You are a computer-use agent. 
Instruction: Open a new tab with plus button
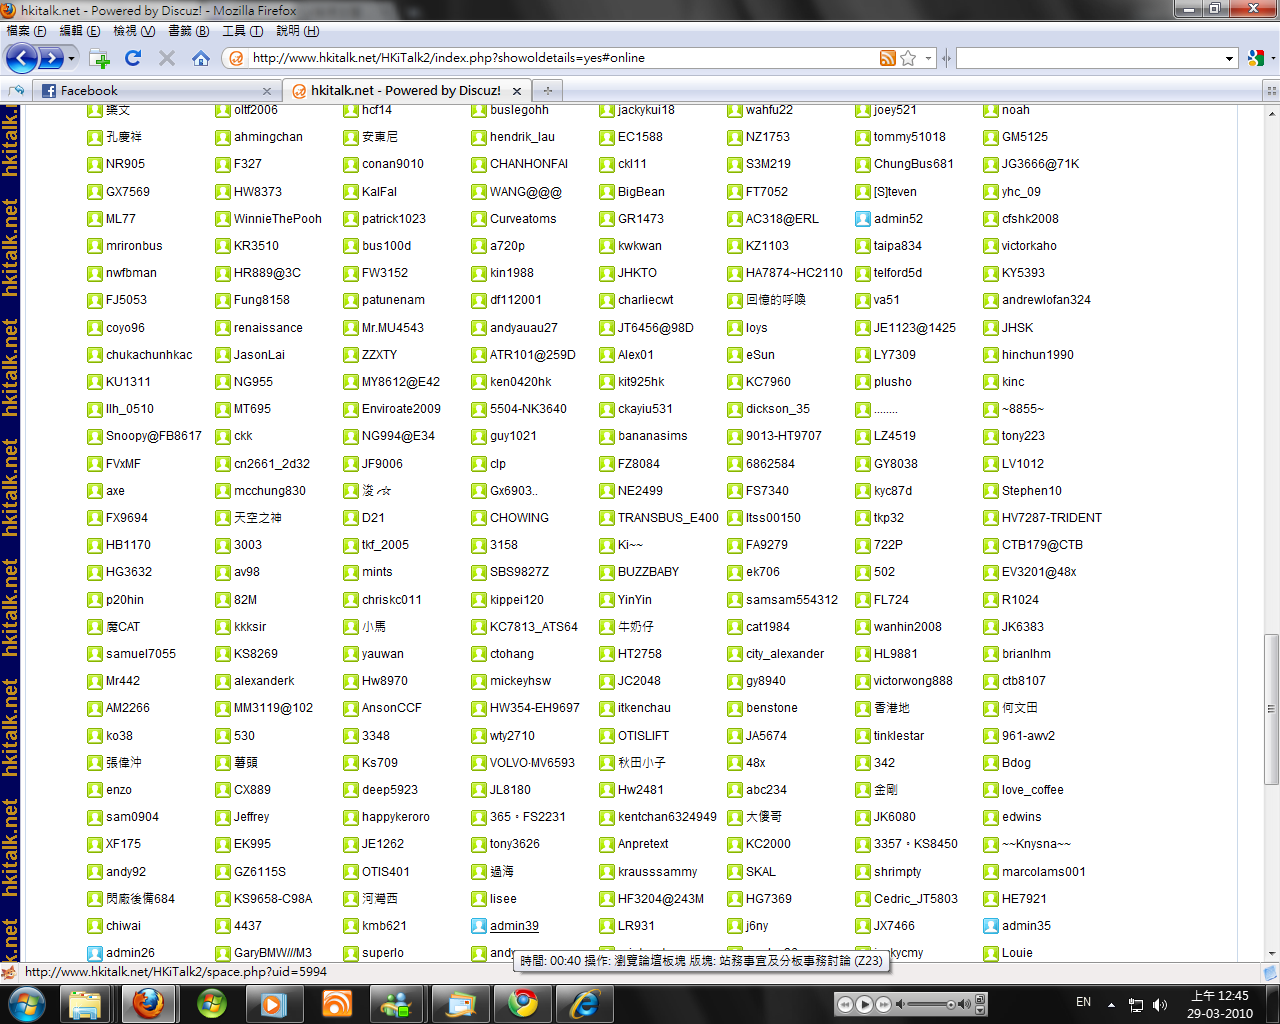(547, 91)
